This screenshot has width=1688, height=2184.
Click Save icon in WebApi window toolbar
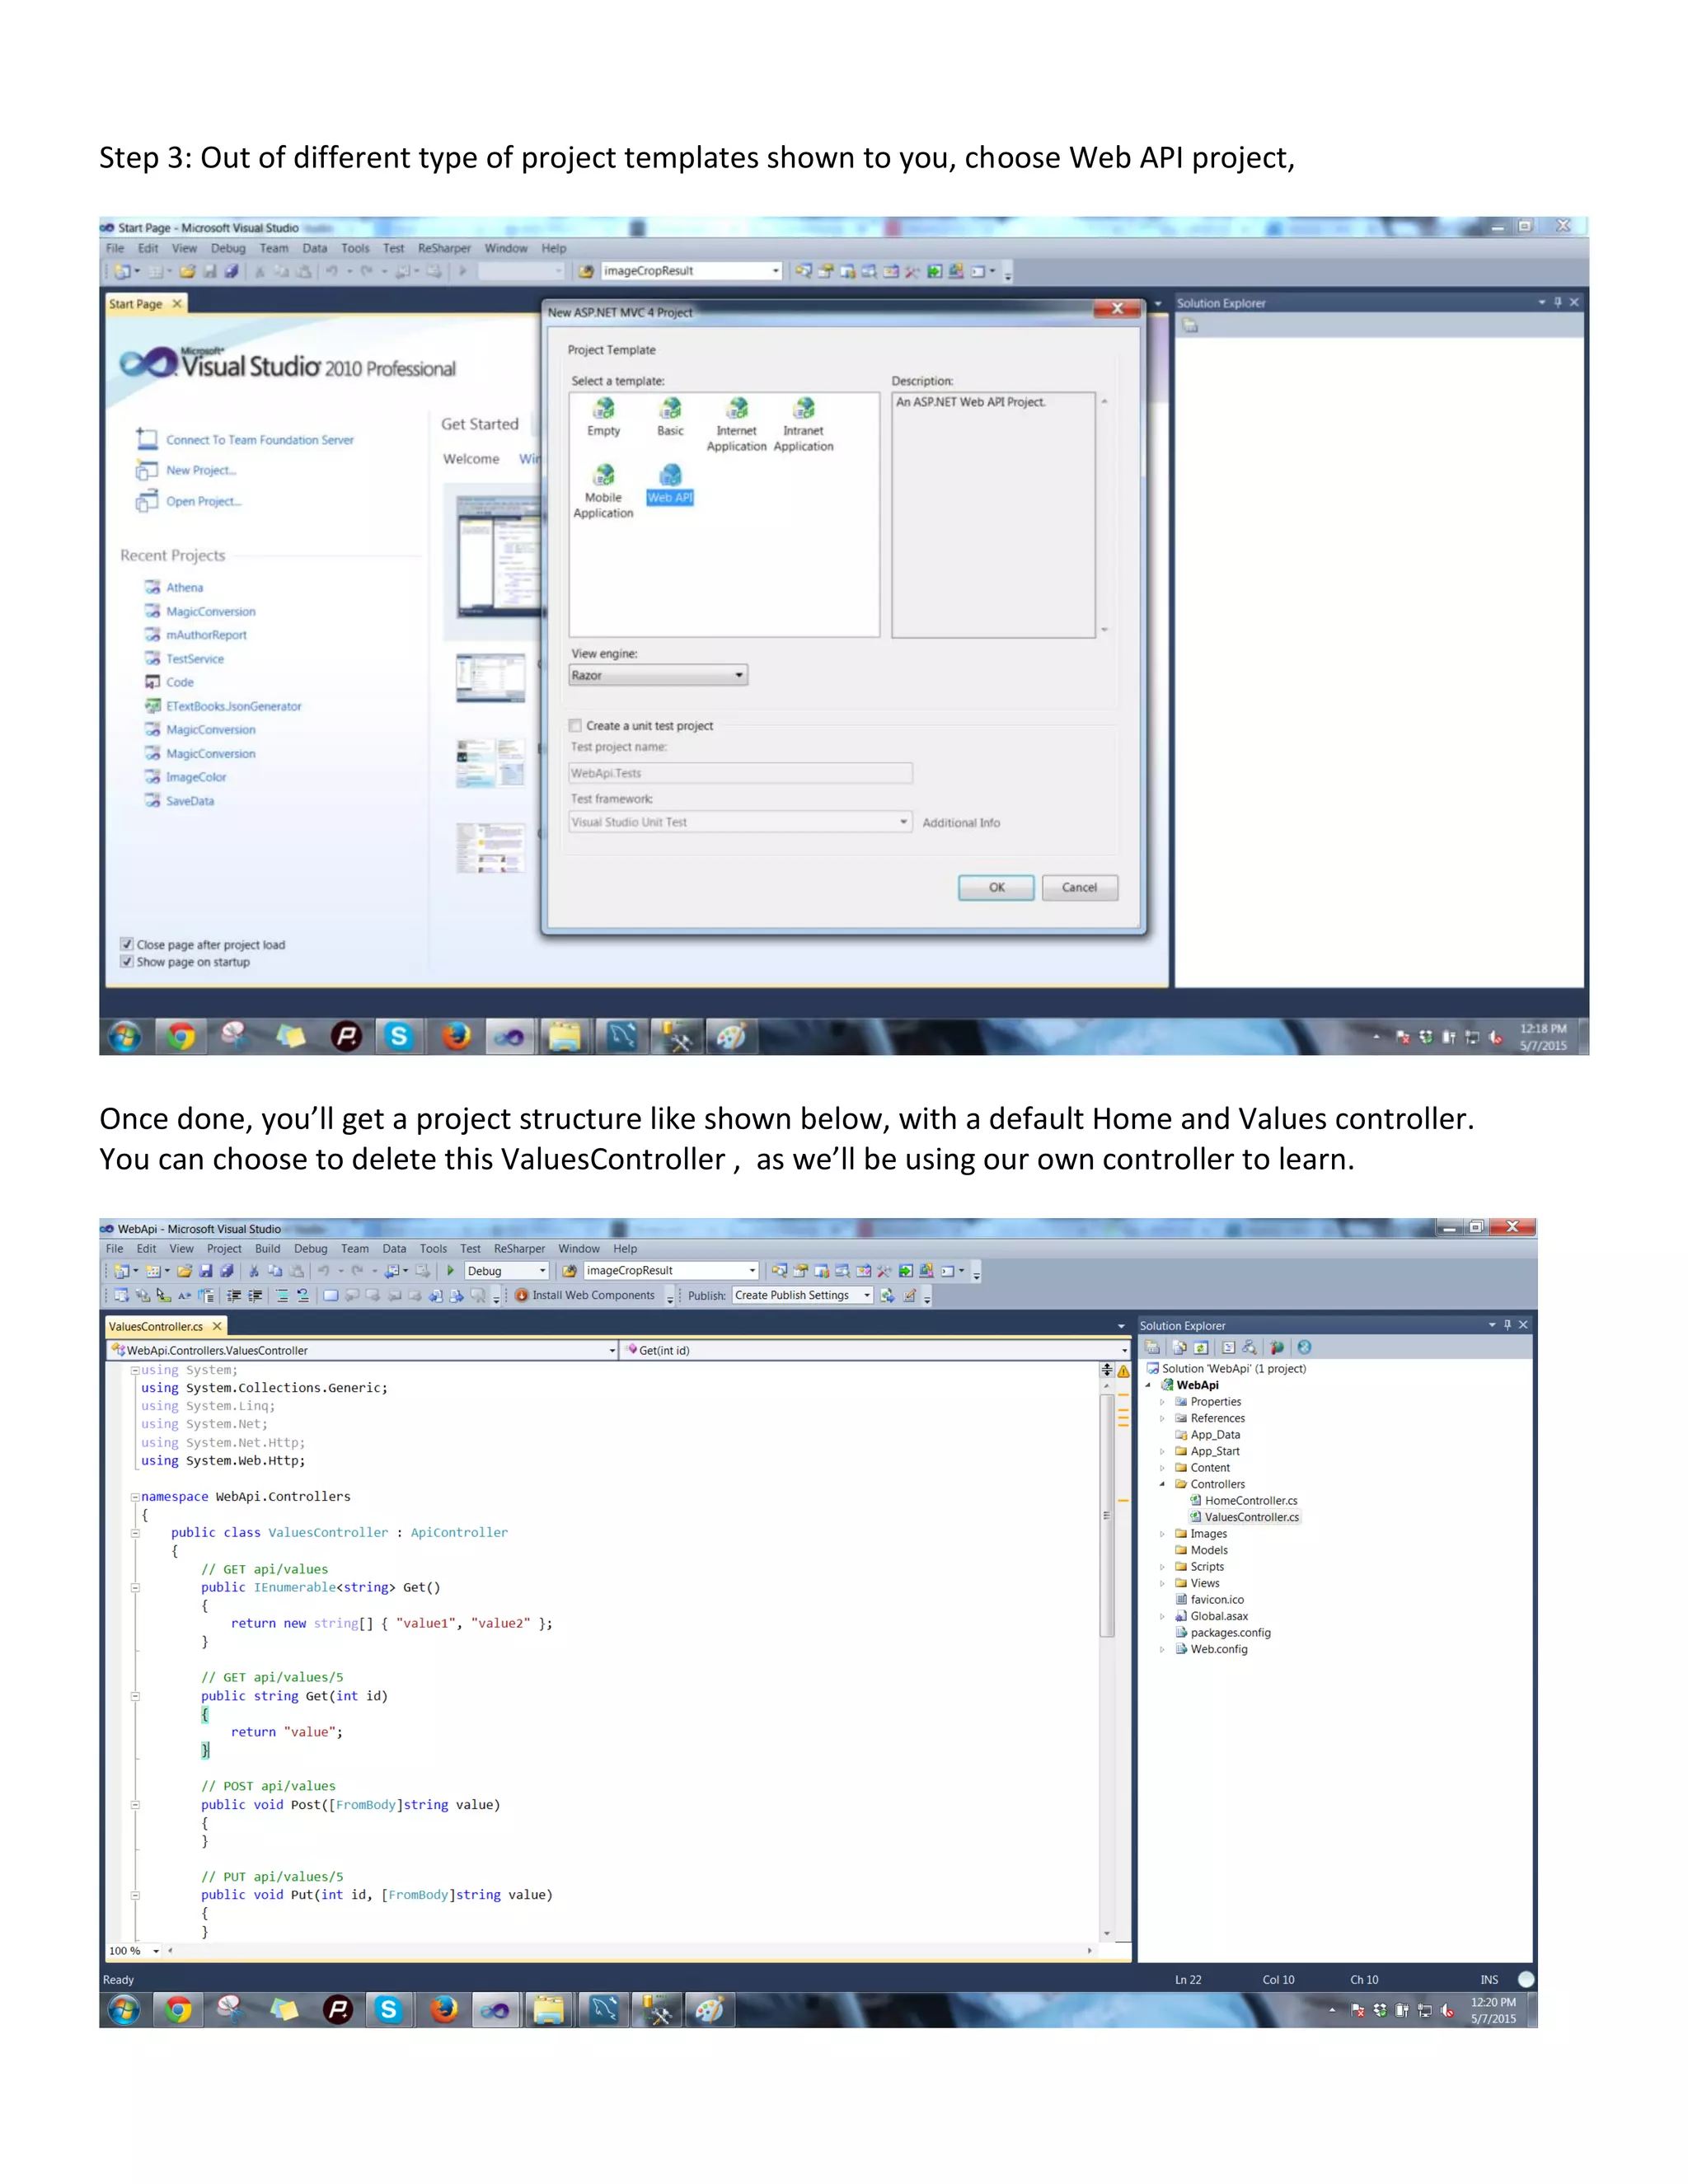pyautogui.click(x=206, y=1271)
